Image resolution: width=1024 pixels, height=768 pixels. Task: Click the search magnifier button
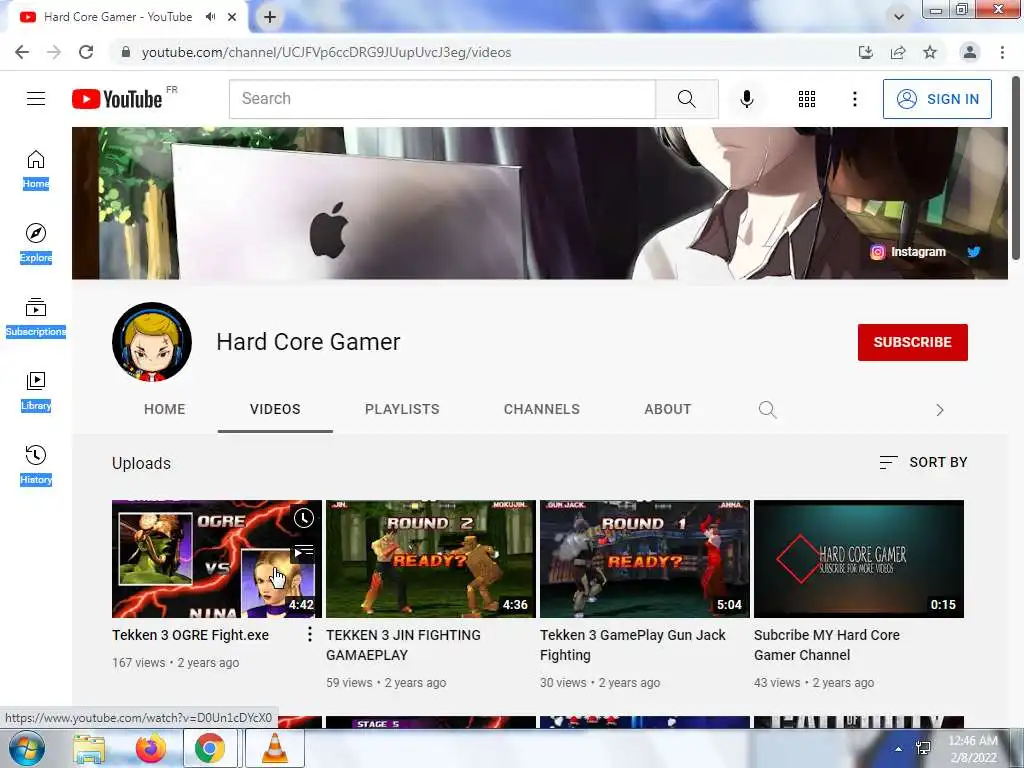pyautogui.click(x=686, y=99)
